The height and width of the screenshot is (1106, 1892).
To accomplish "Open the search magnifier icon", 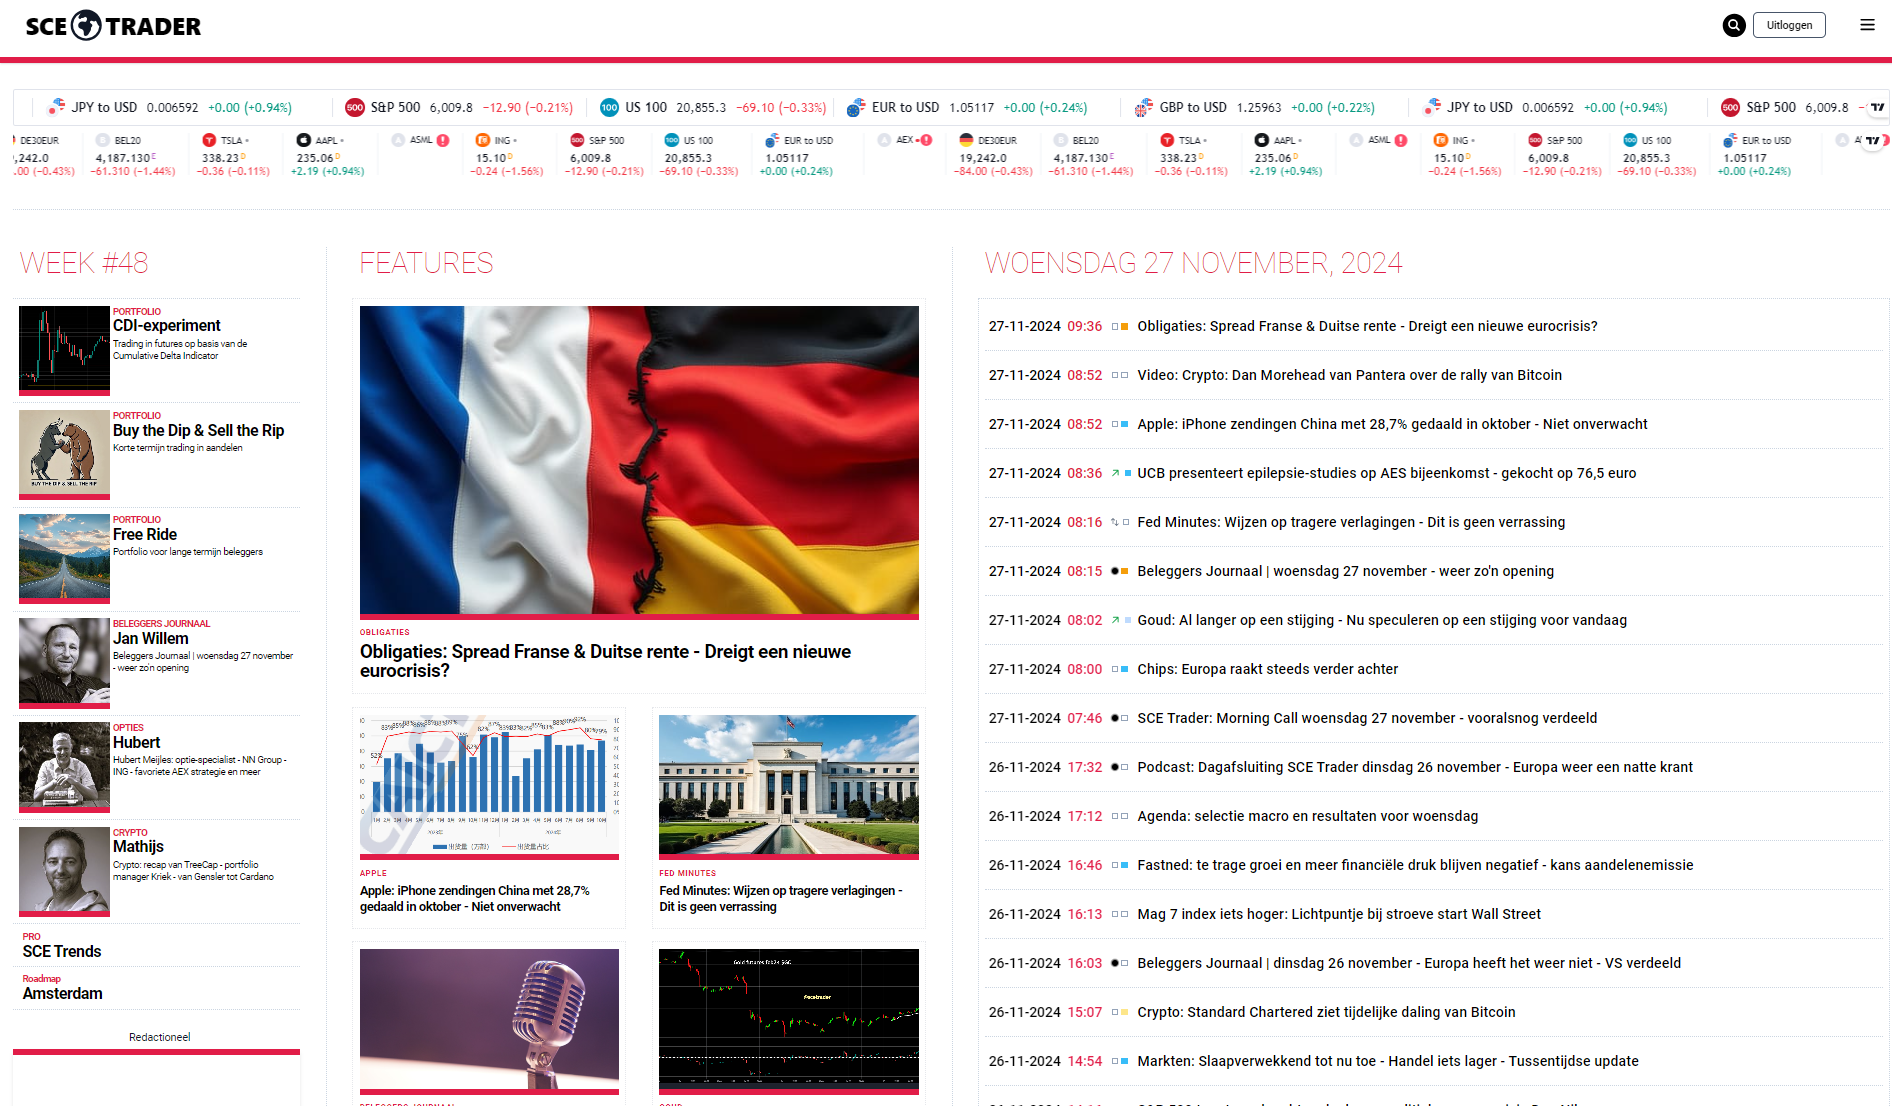I will coord(1734,26).
